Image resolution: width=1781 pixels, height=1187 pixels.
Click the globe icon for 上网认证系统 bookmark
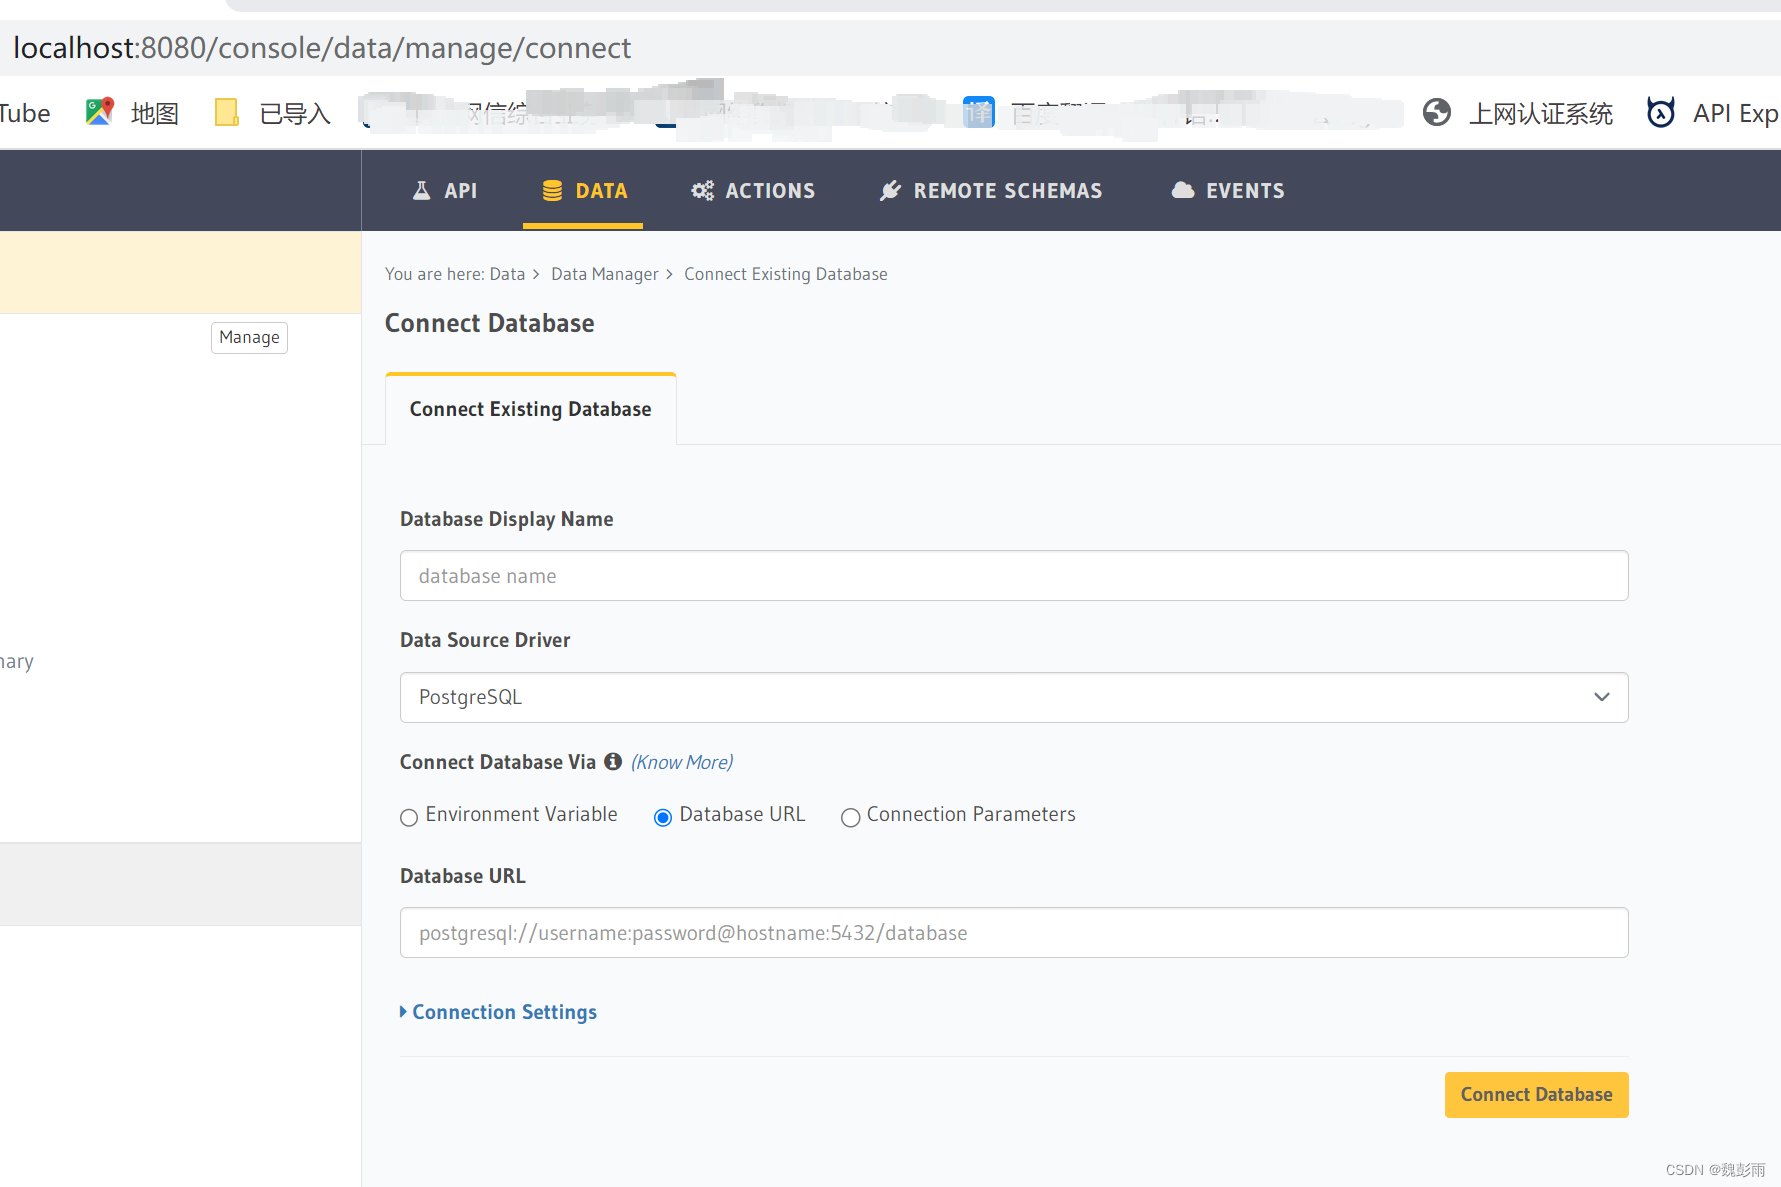[x=1437, y=112]
